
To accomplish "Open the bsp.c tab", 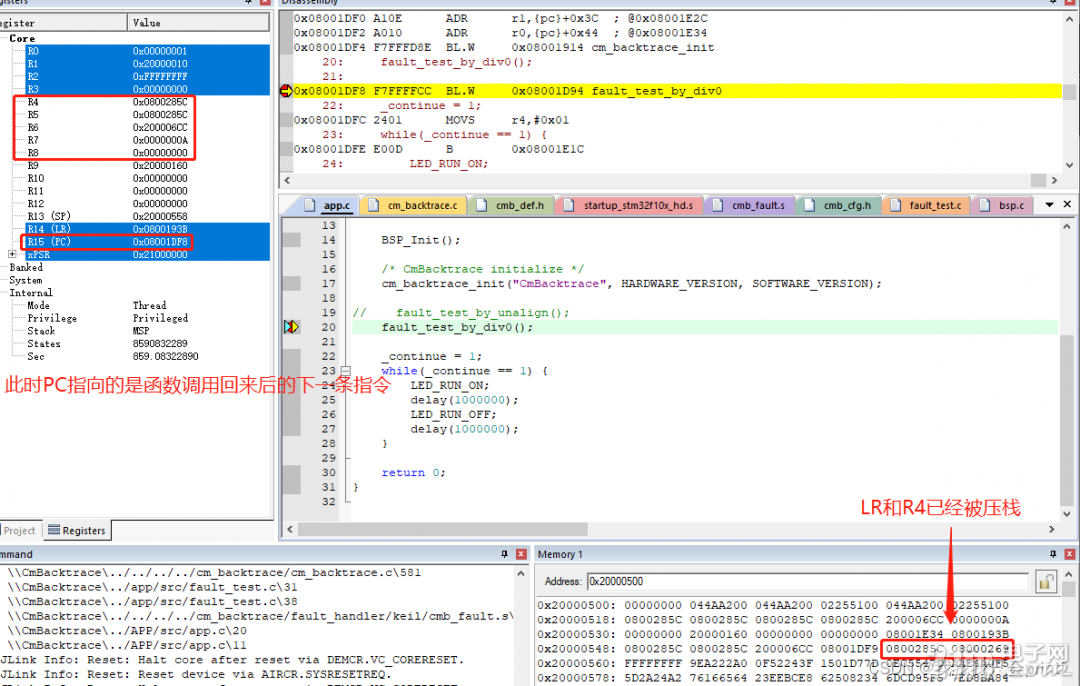I will 1003,205.
